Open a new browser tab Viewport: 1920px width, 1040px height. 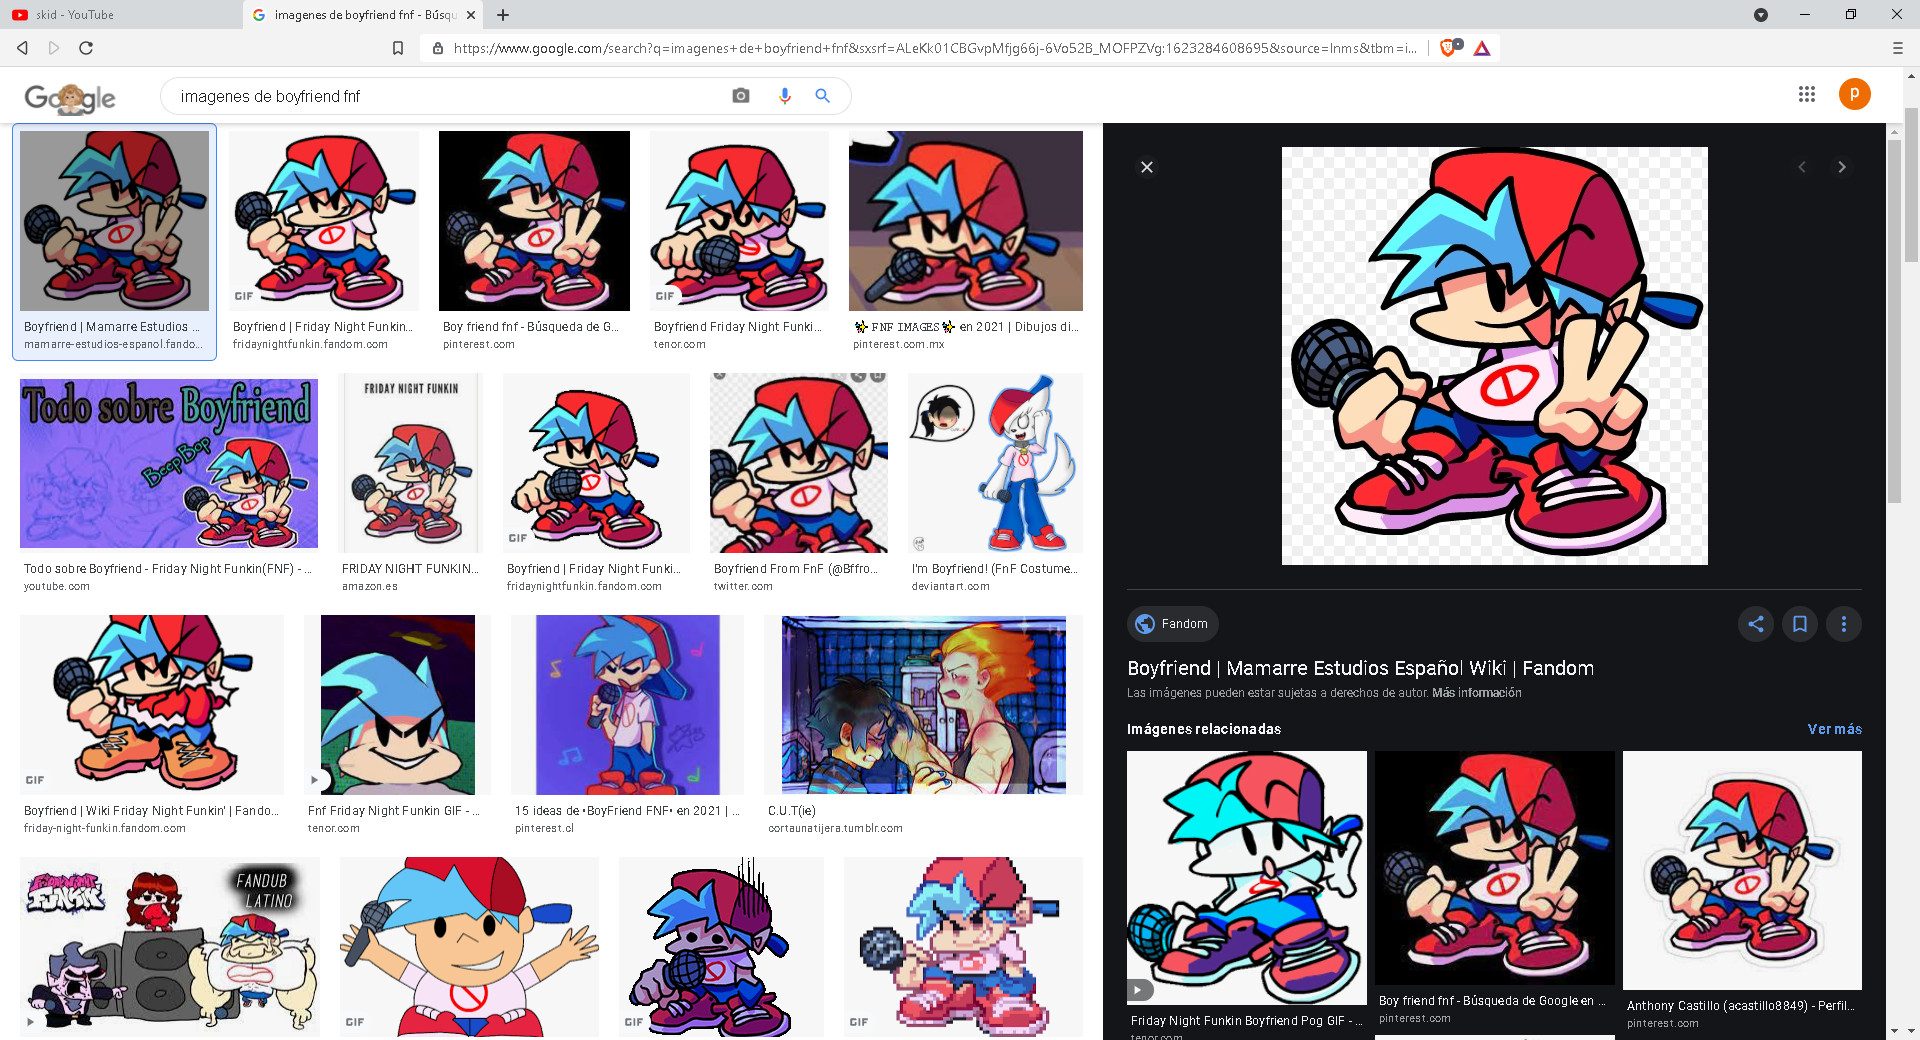pos(503,15)
